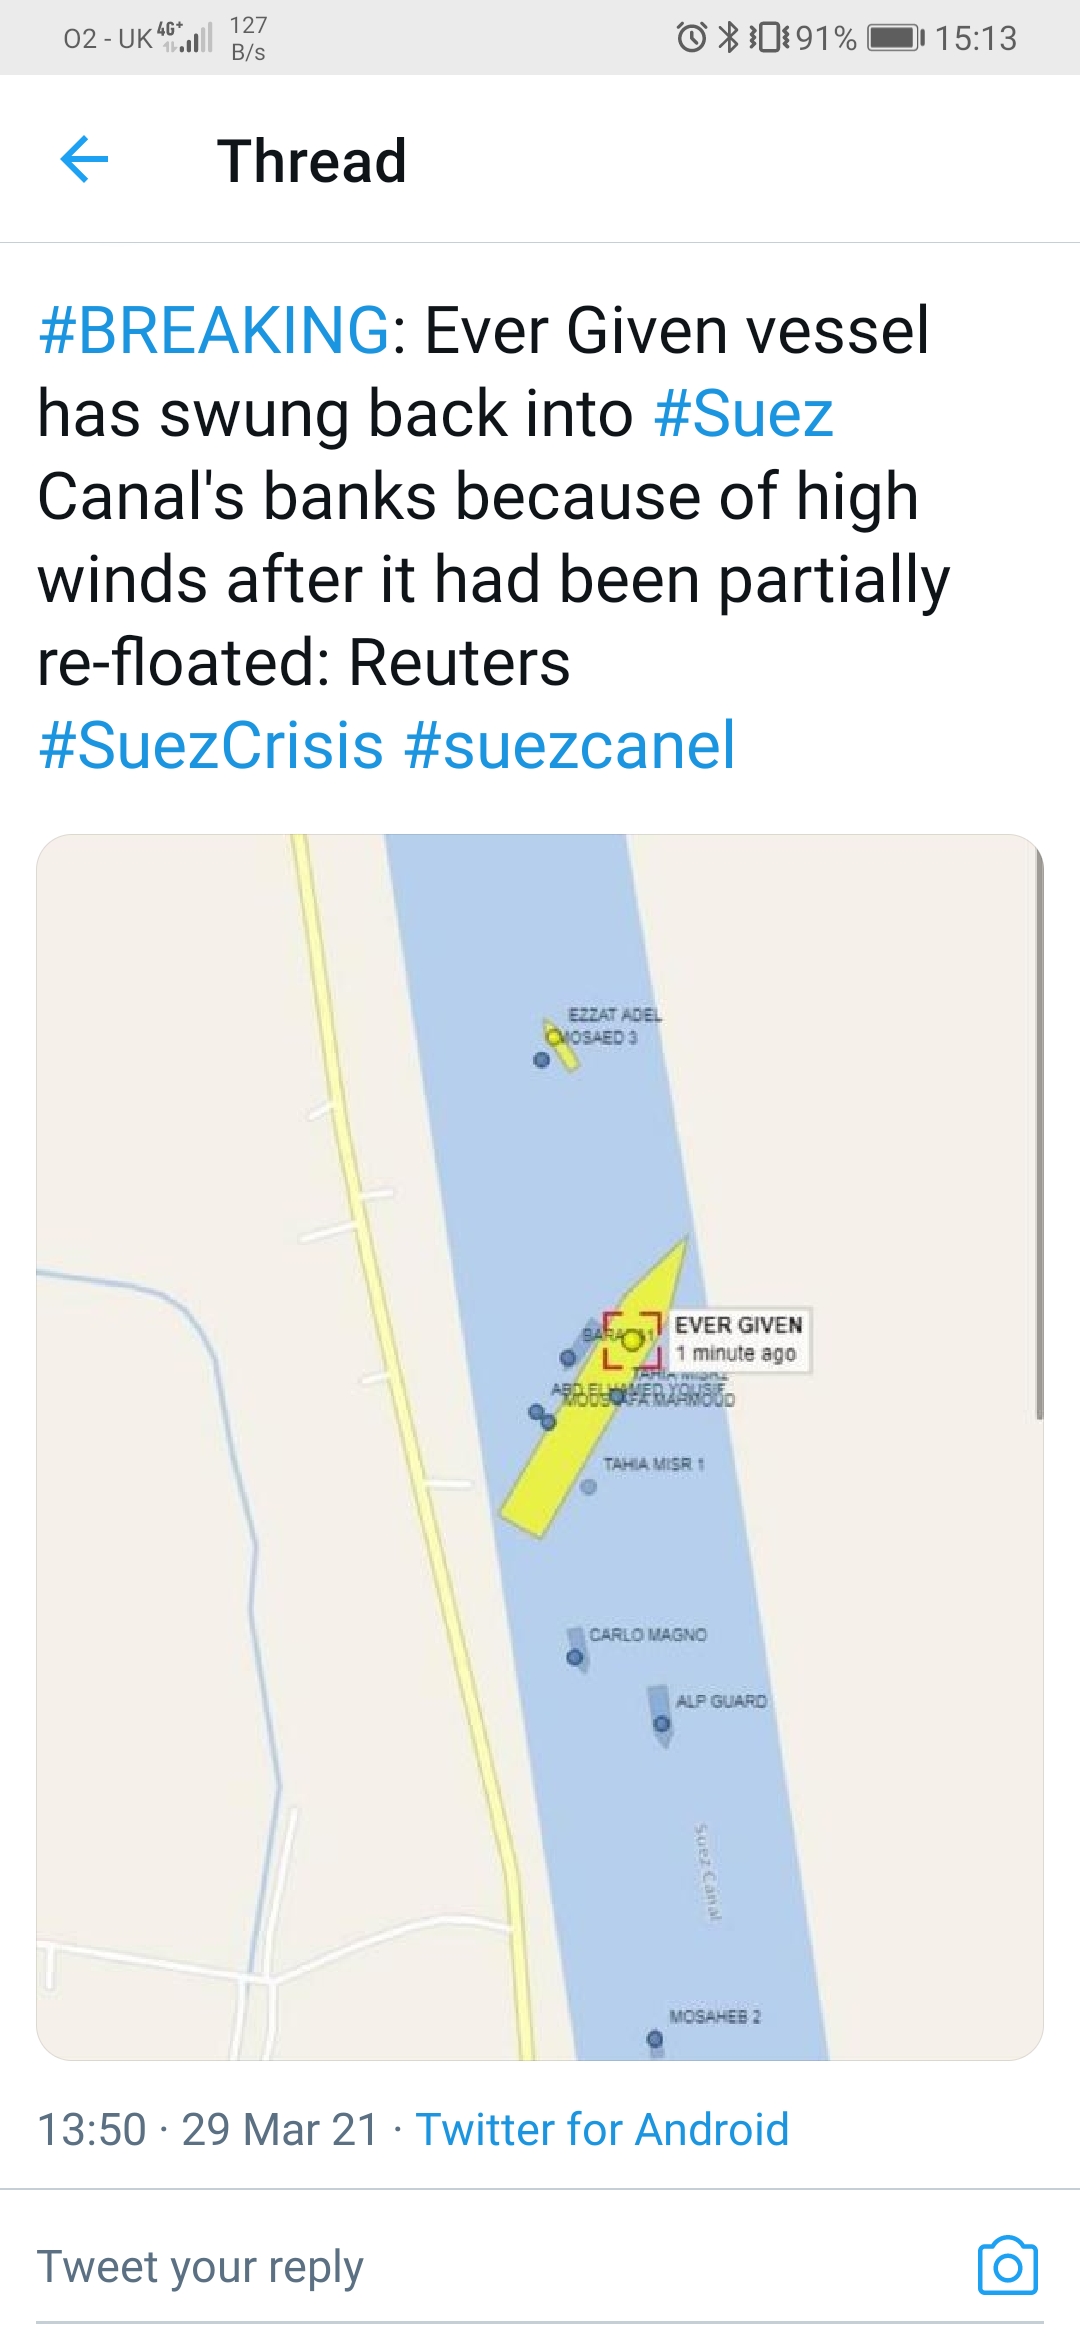This screenshot has width=1080, height=2340.
Task: Open camera icon in reply bar
Action: [1007, 2266]
